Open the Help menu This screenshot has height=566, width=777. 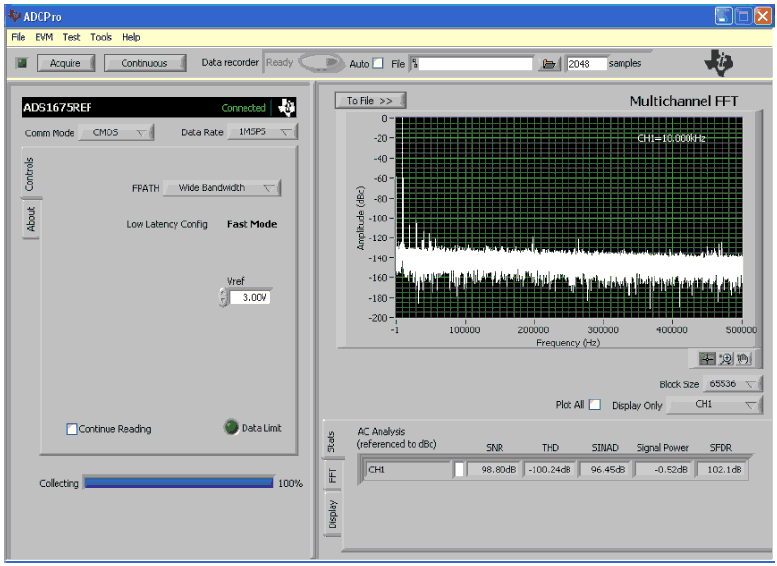pyautogui.click(x=131, y=37)
